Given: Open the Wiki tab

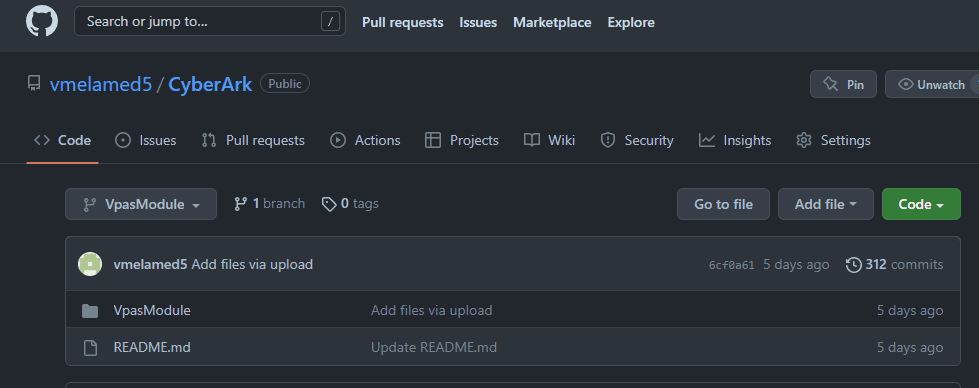Looking at the screenshot, I should pos(549,141).
